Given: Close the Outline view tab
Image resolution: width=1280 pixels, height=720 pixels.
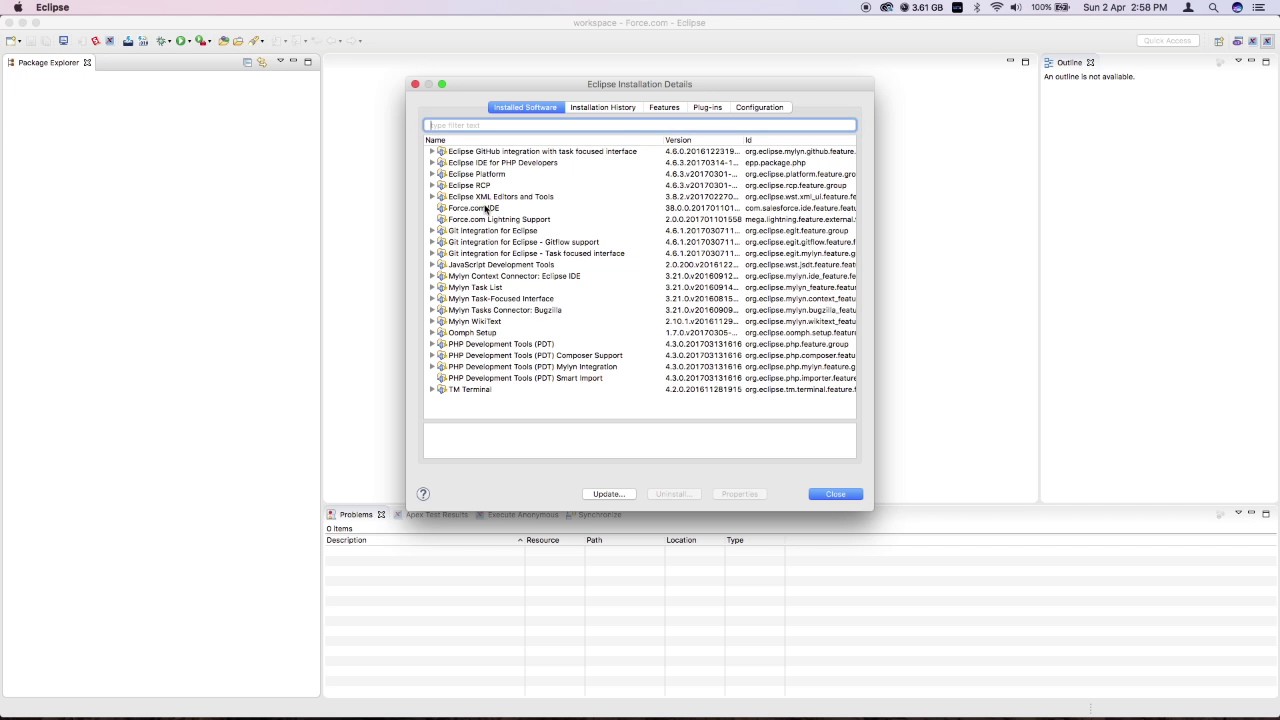Looking at the screenshot, I should click(1090, 62).
